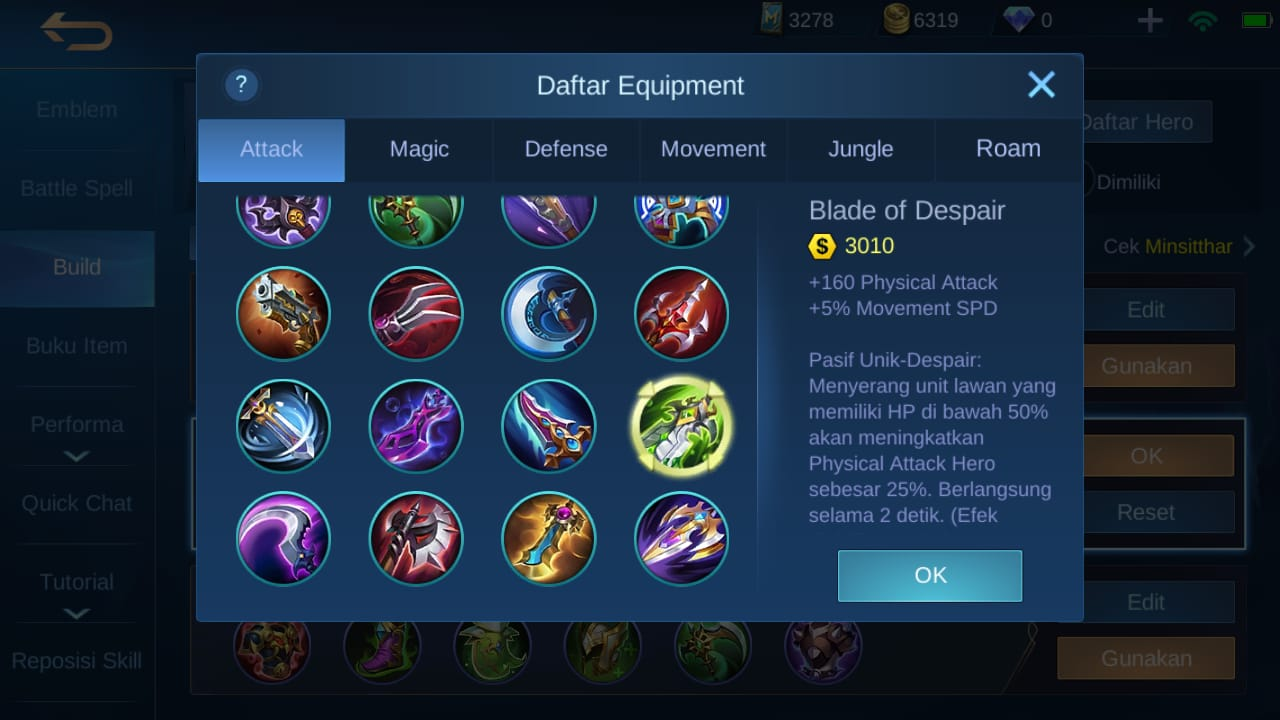Add diamonds with the plus icon

(1150, 20)
